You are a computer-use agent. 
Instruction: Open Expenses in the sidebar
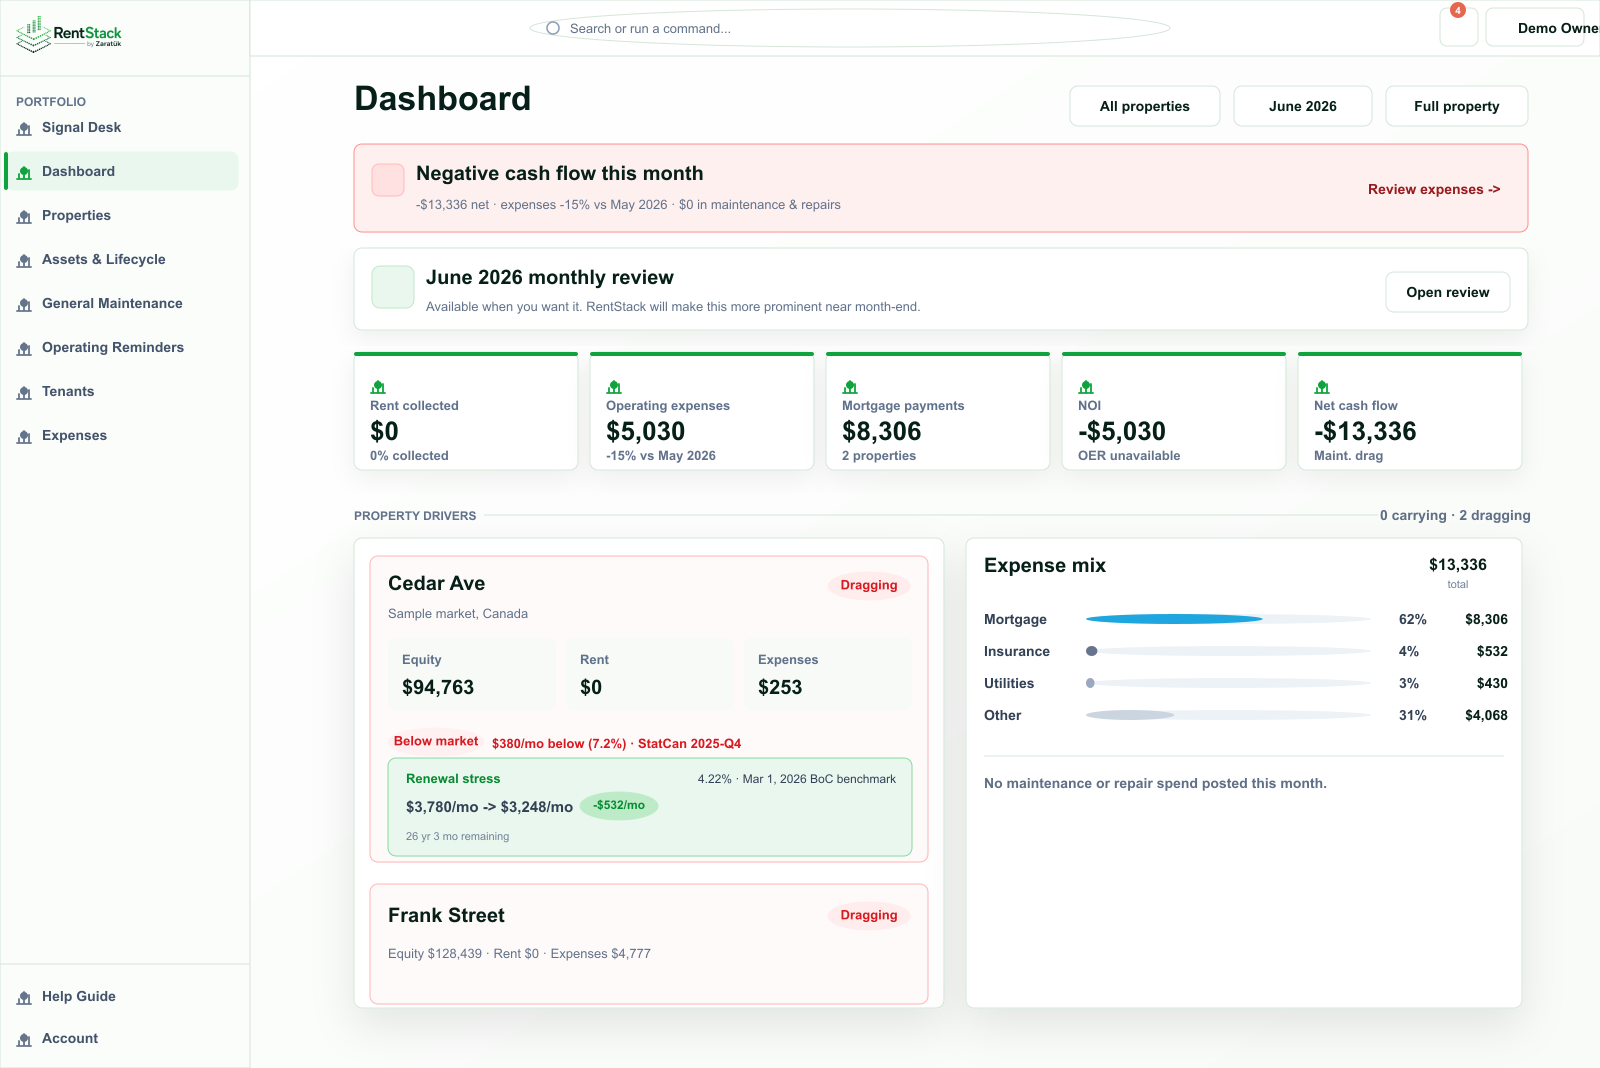pyautogui.click(x=121, y=435)
